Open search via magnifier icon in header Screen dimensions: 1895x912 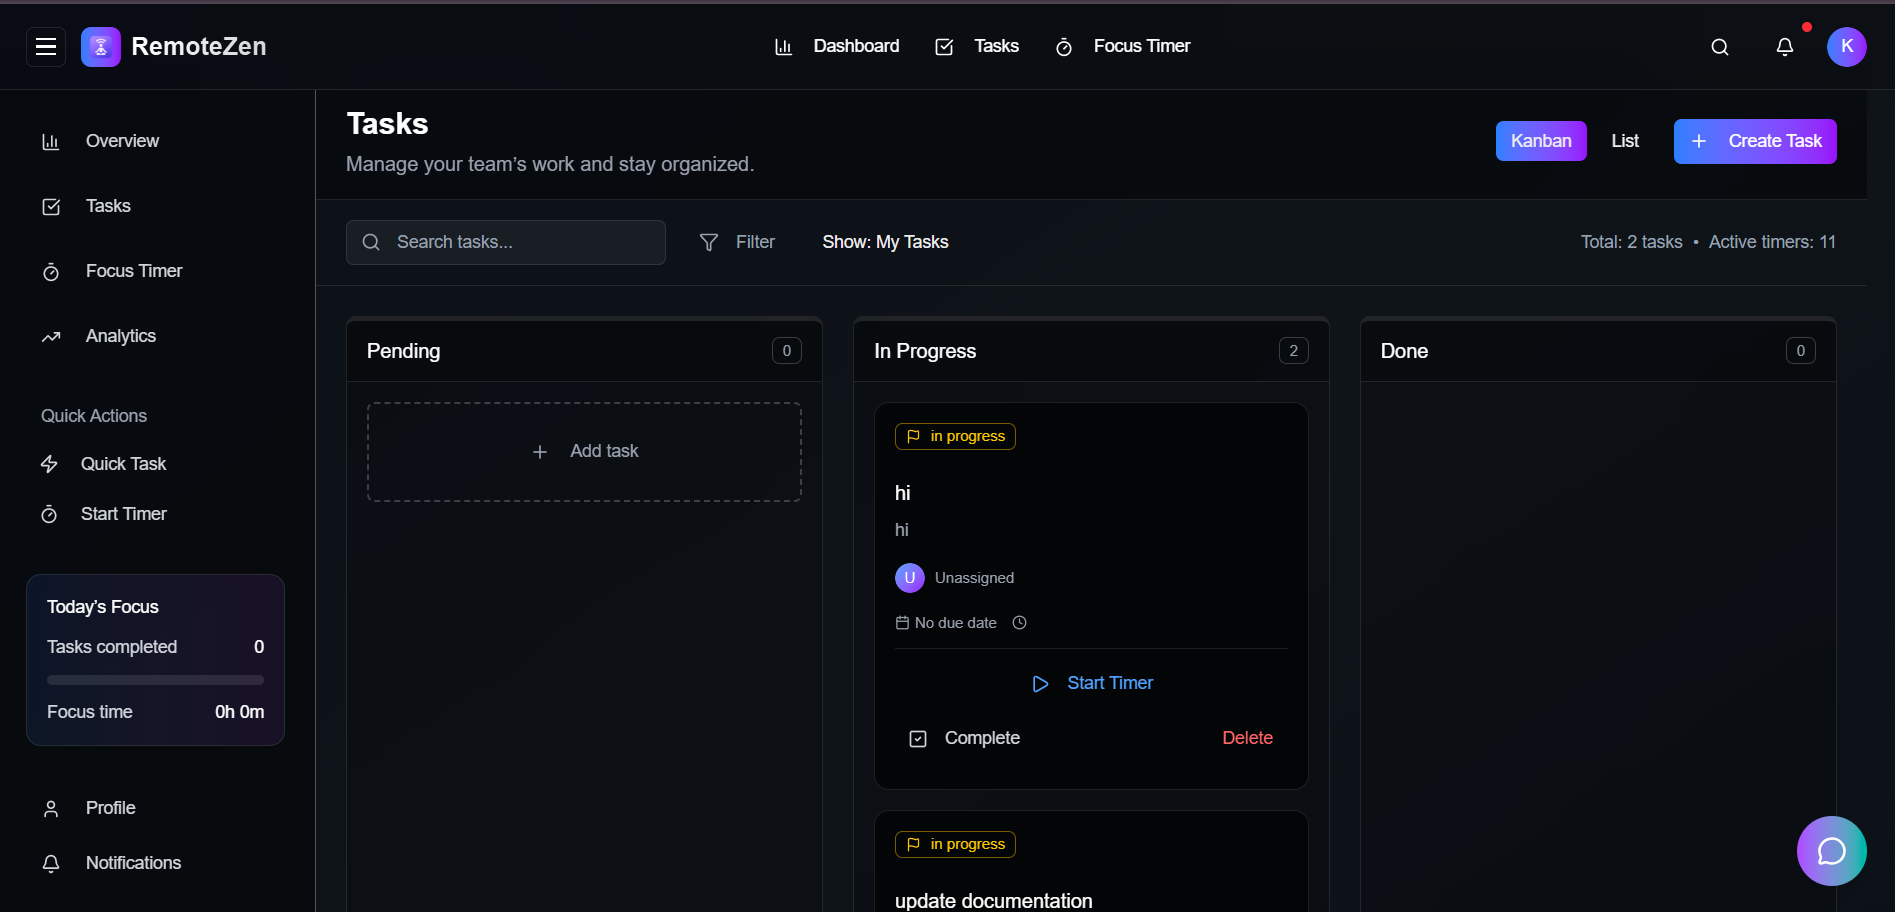tap(1720, 47)
